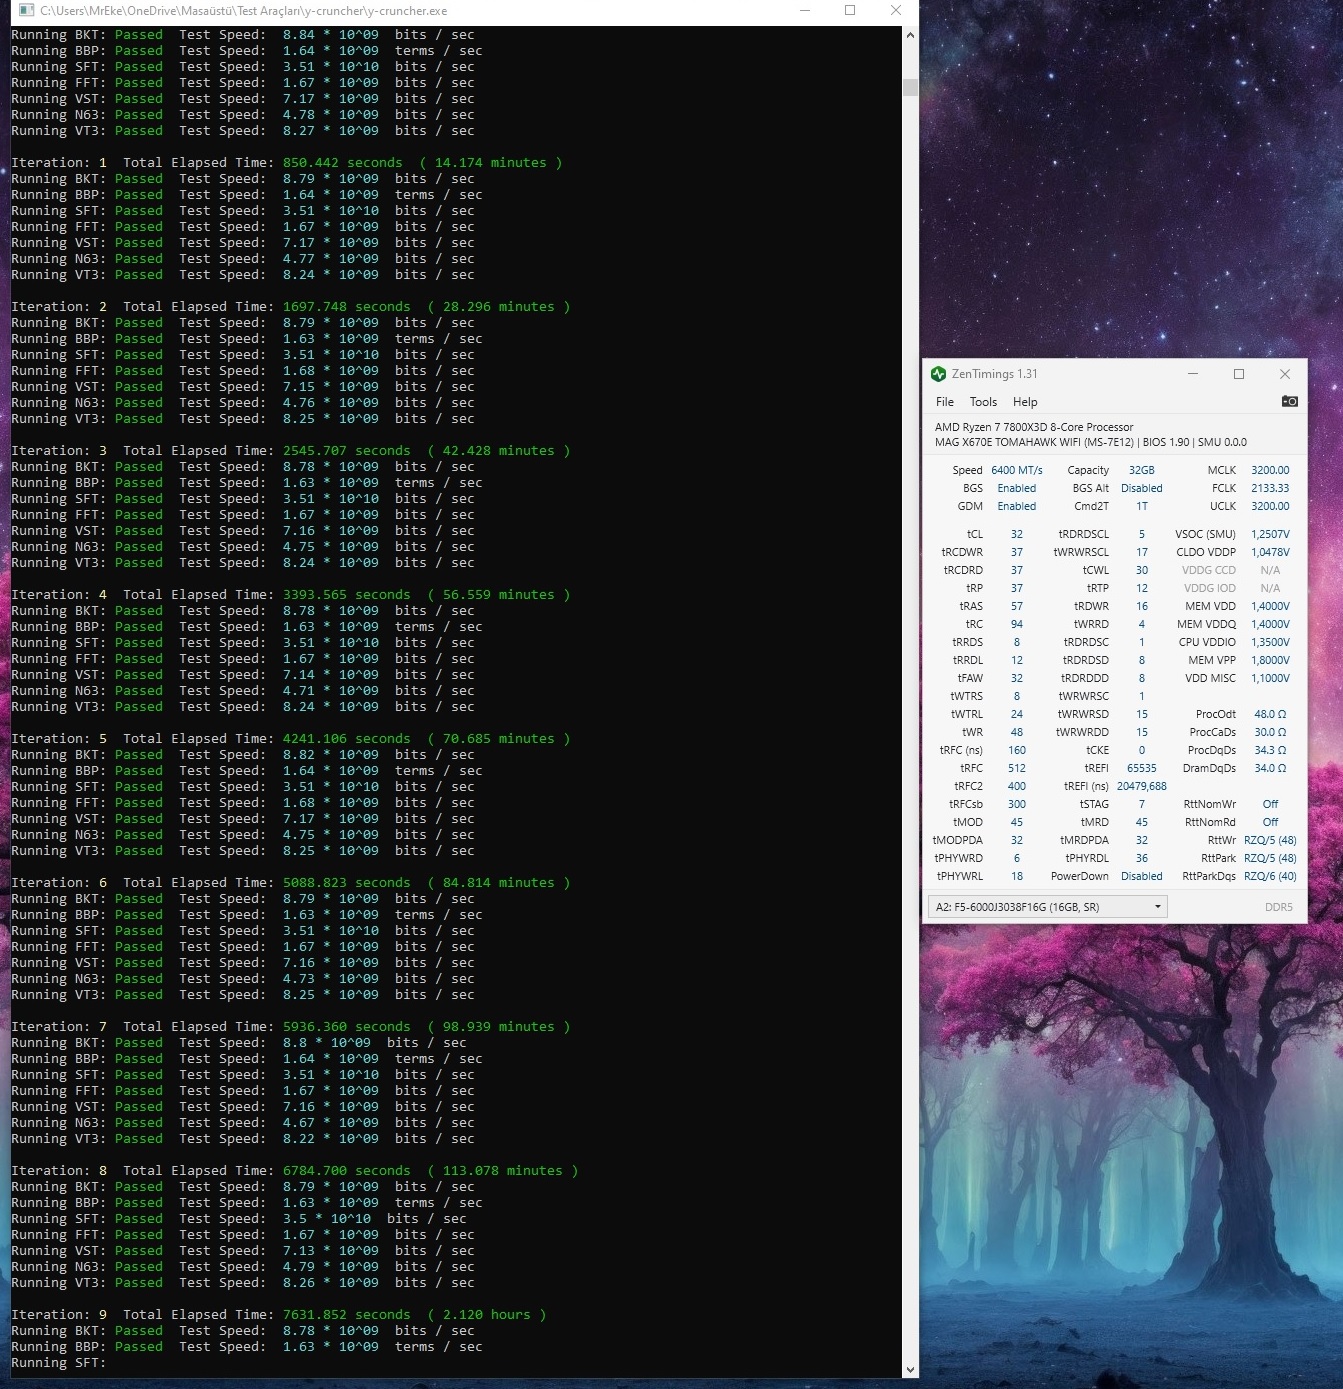Click the Iteration 5 elapsed time line
The height and width of the screenshot is (1389, 1343).
click(x=291, y=739)
